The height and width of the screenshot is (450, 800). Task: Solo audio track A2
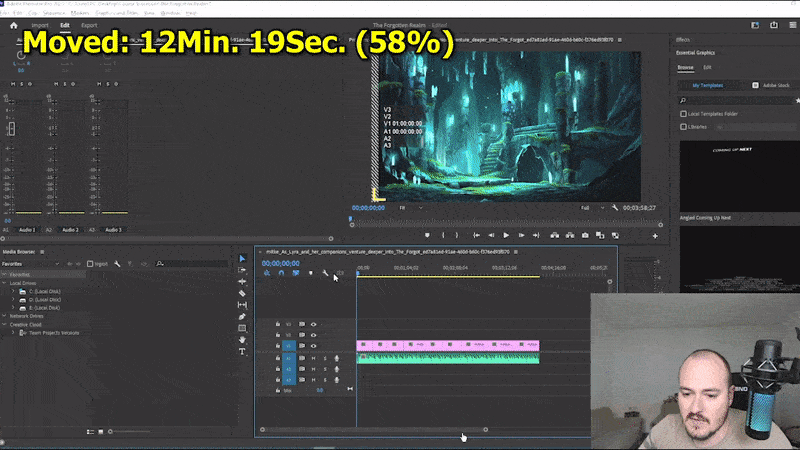click(x=325, y=369)
